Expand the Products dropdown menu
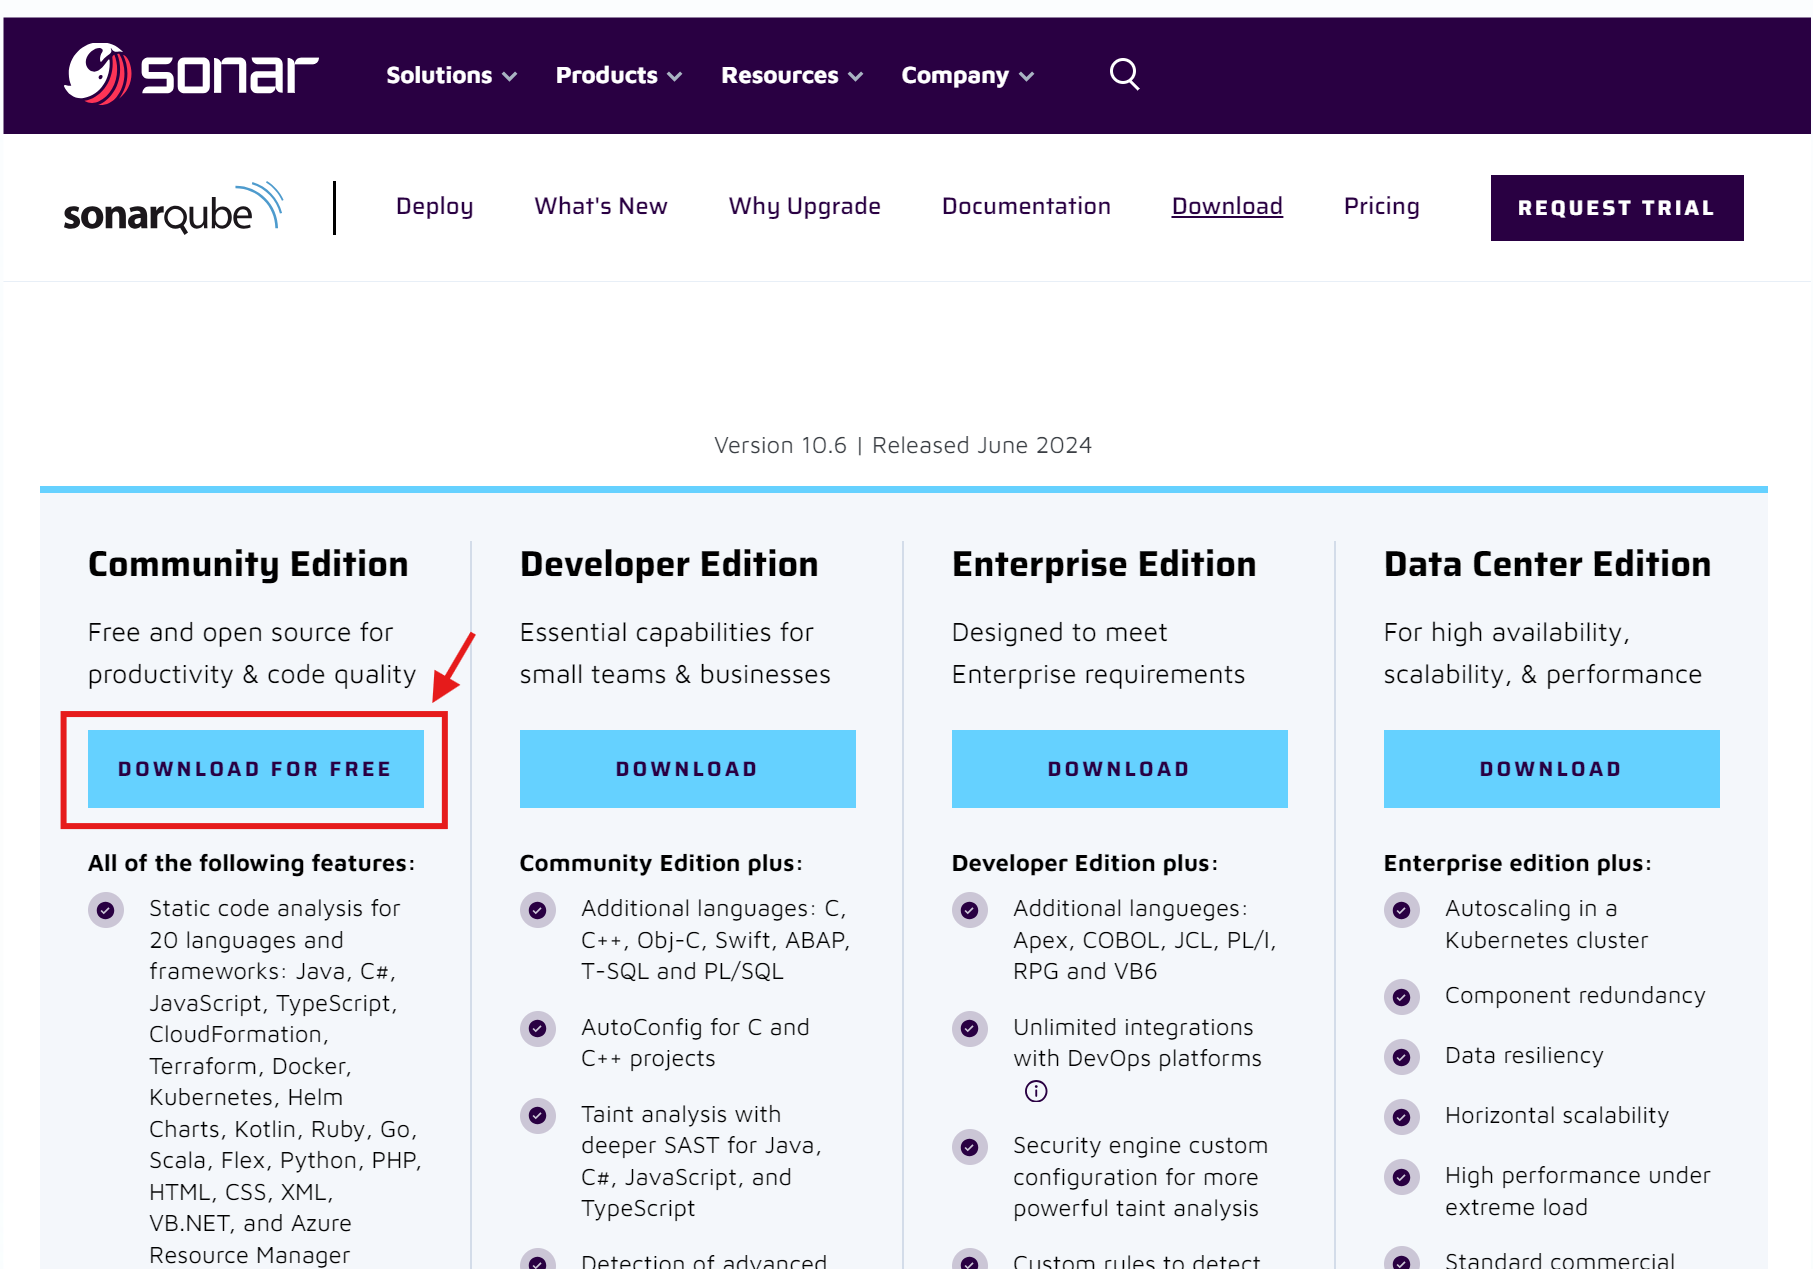This screenshot has height=1269, width=1813. [x=619, y=75]
